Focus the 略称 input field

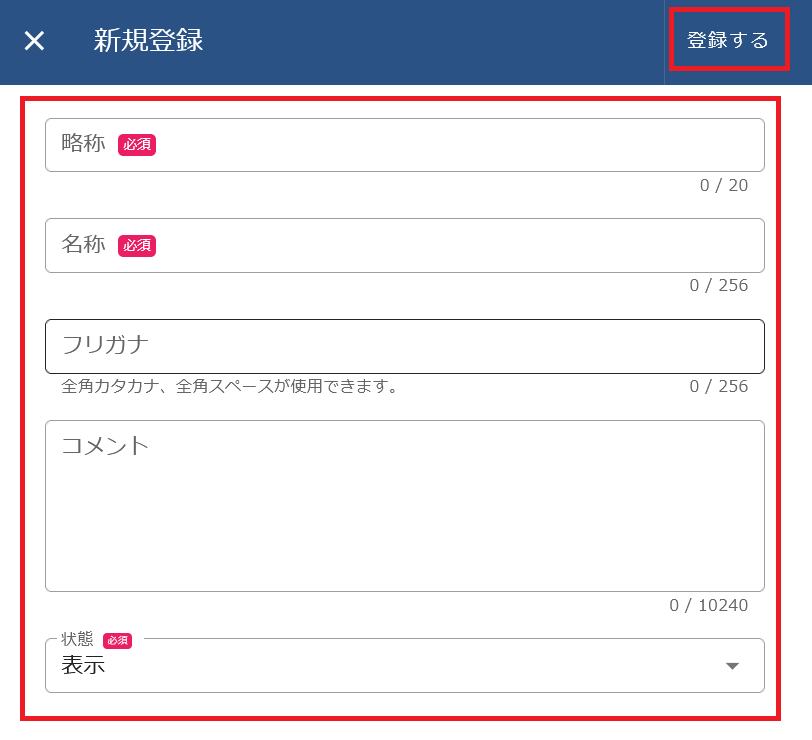pyautogui.click(x=450, y=145)
